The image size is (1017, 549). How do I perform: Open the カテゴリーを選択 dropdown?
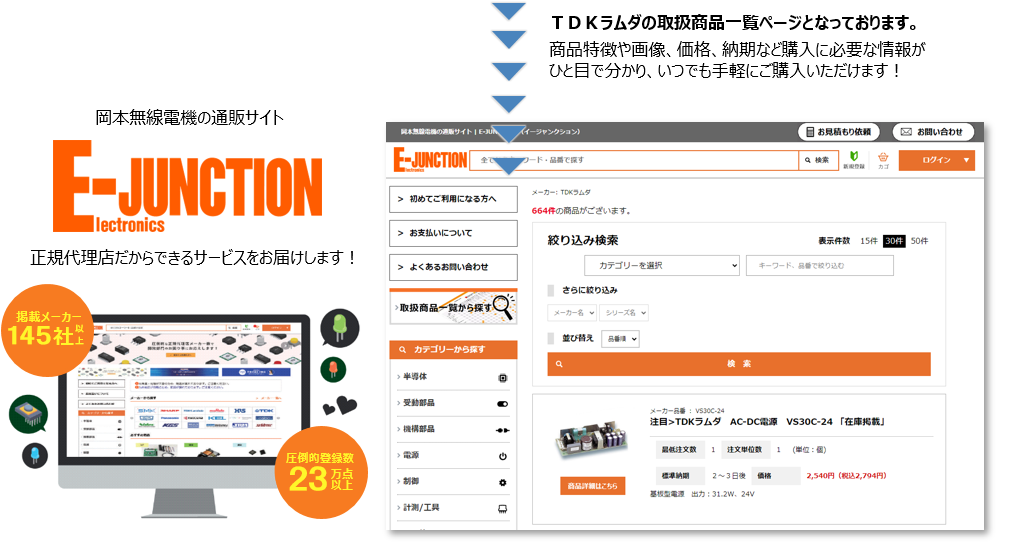coord(662,265)
